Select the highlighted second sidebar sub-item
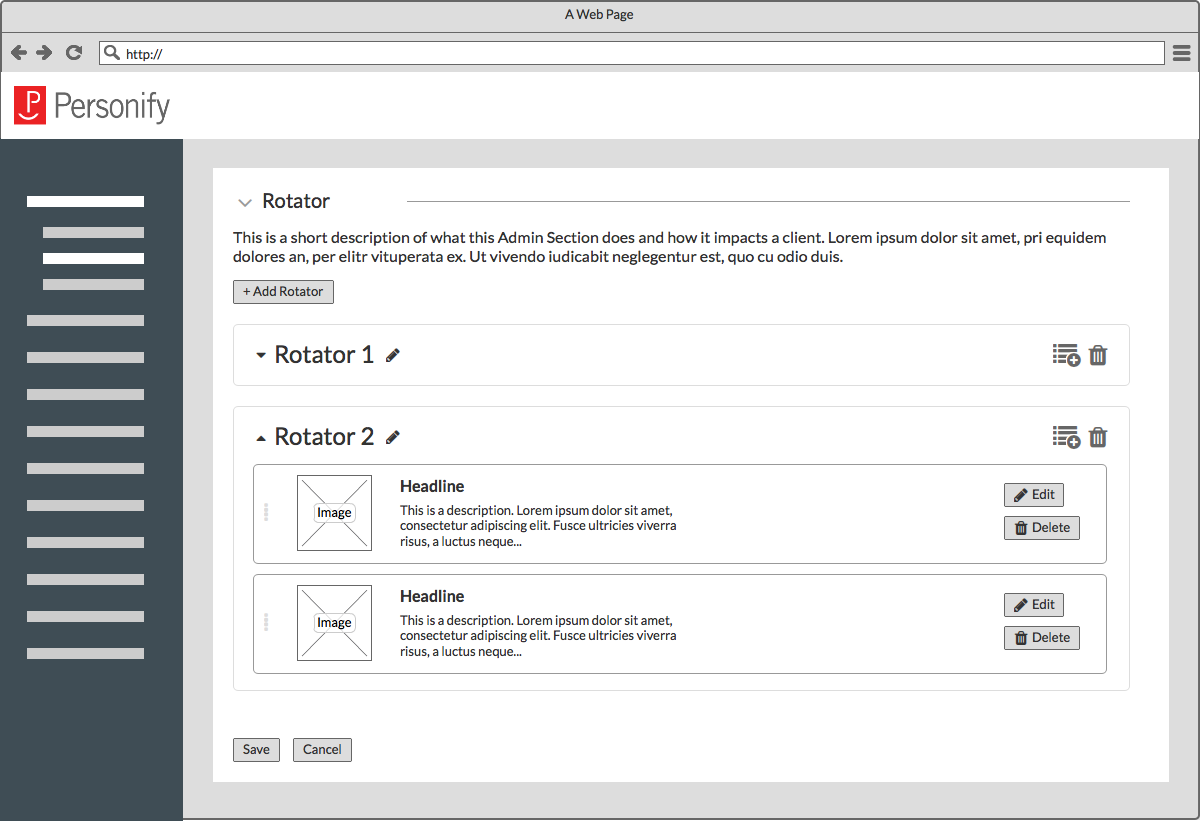This screenshot has width=1200, height=821. click(x=93, y=258)
